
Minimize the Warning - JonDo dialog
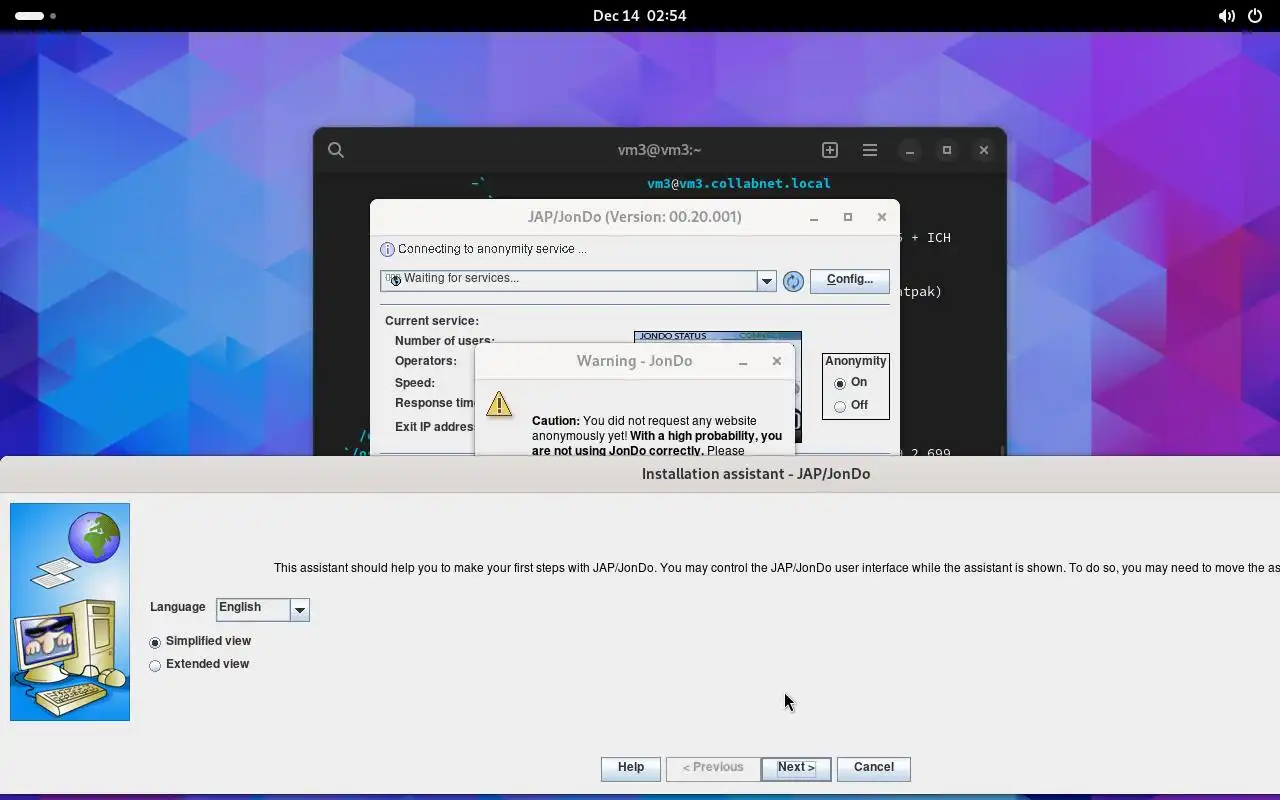pyautogui.click(x=743, y=362)
